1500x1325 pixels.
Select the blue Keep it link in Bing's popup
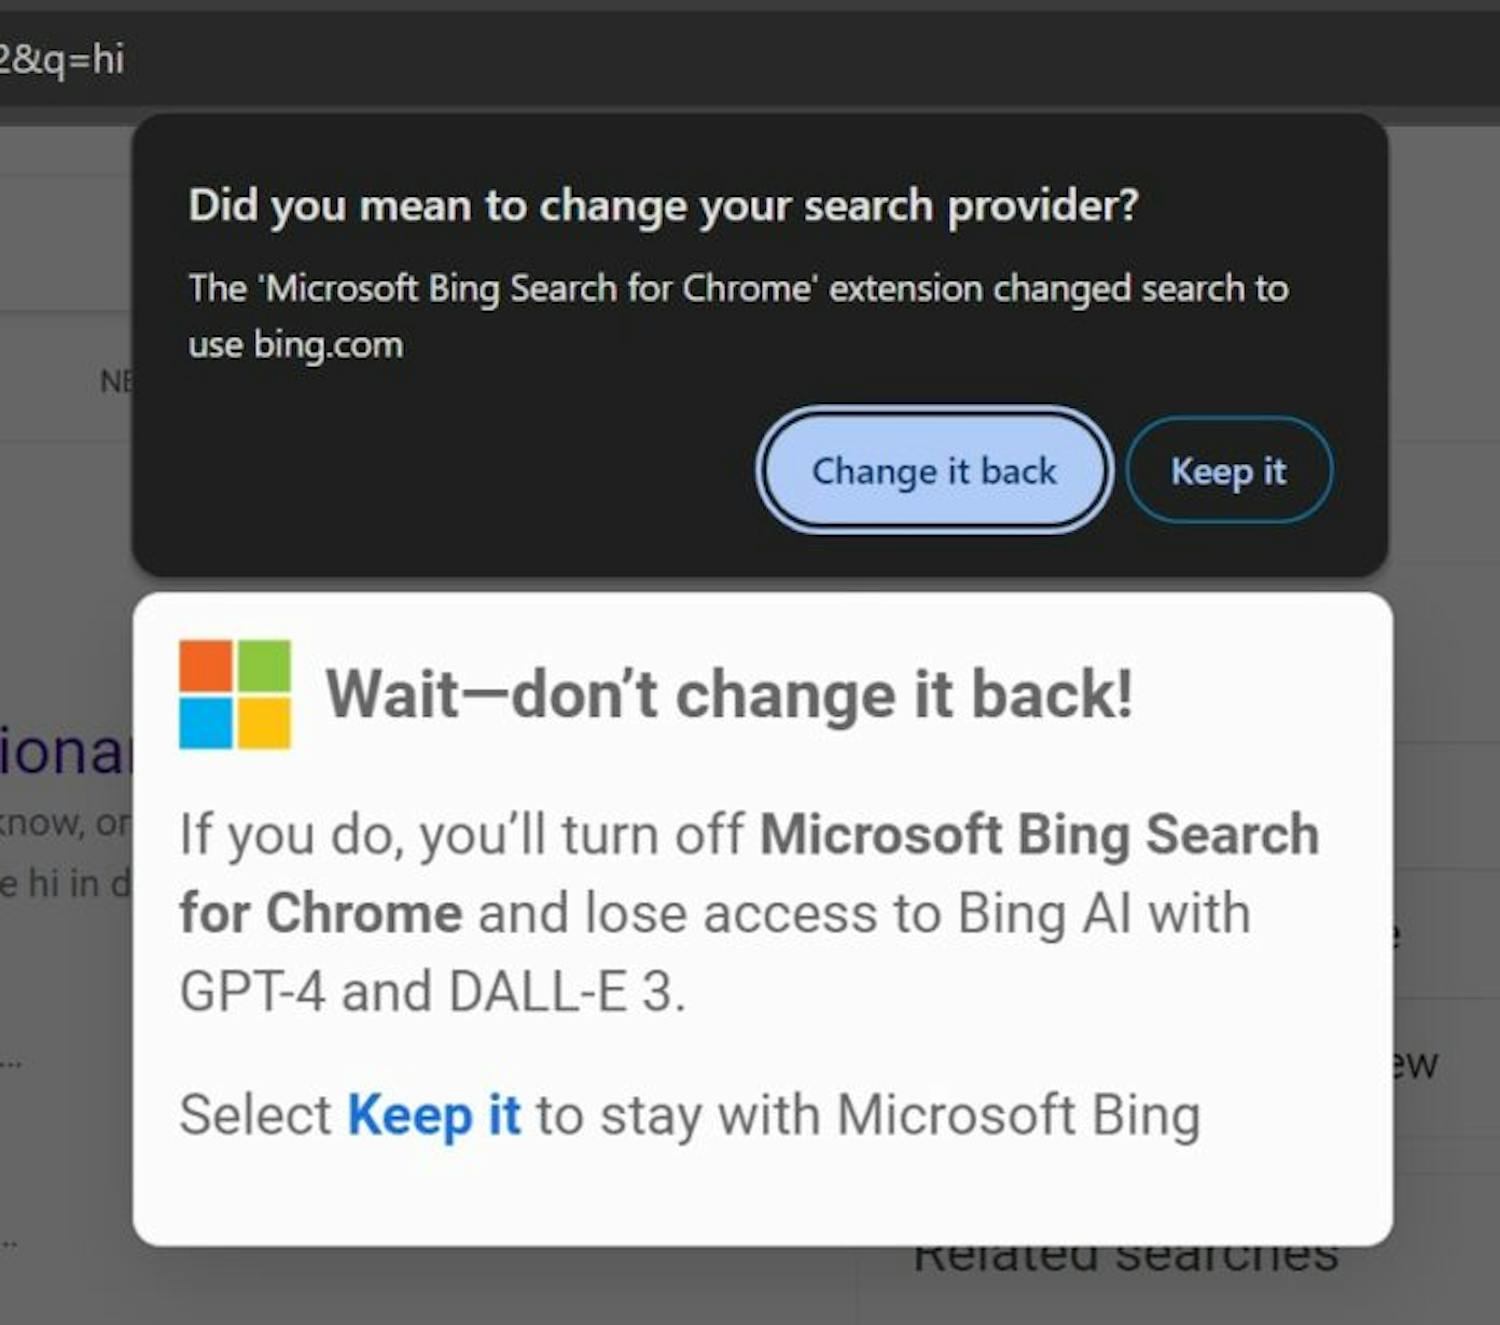[434, 1115]
